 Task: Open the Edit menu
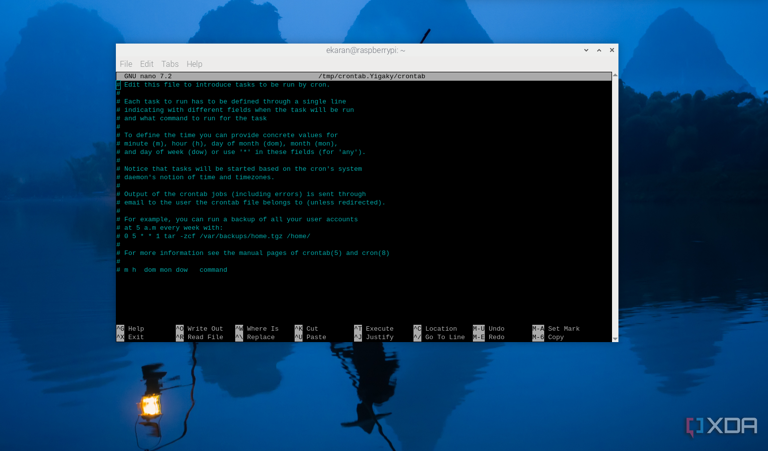pyautogui.click(x=146, y=64)
